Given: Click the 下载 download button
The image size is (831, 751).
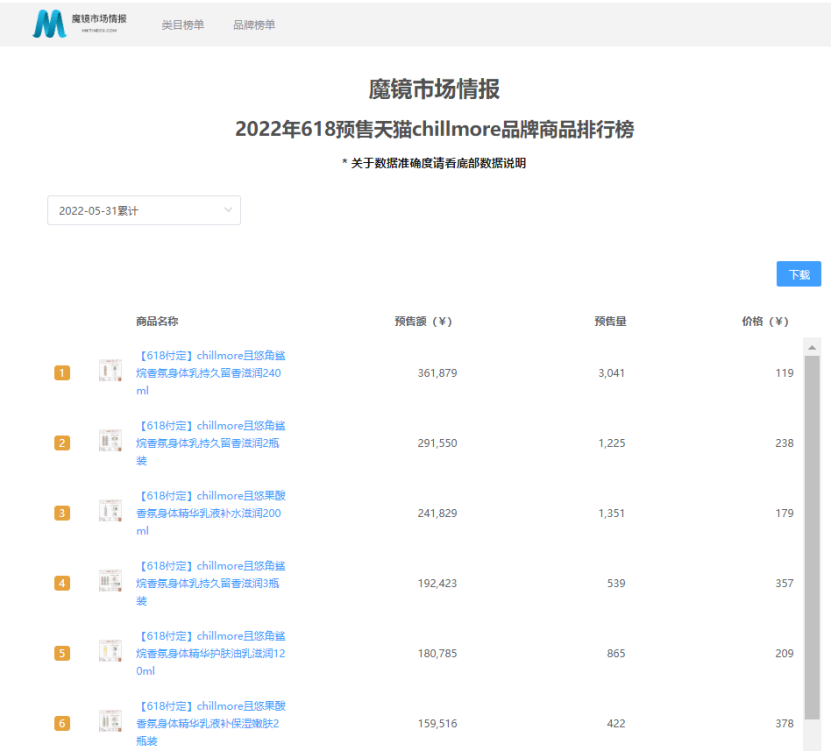Looking at the screenshot, I should tap(798, 273).
